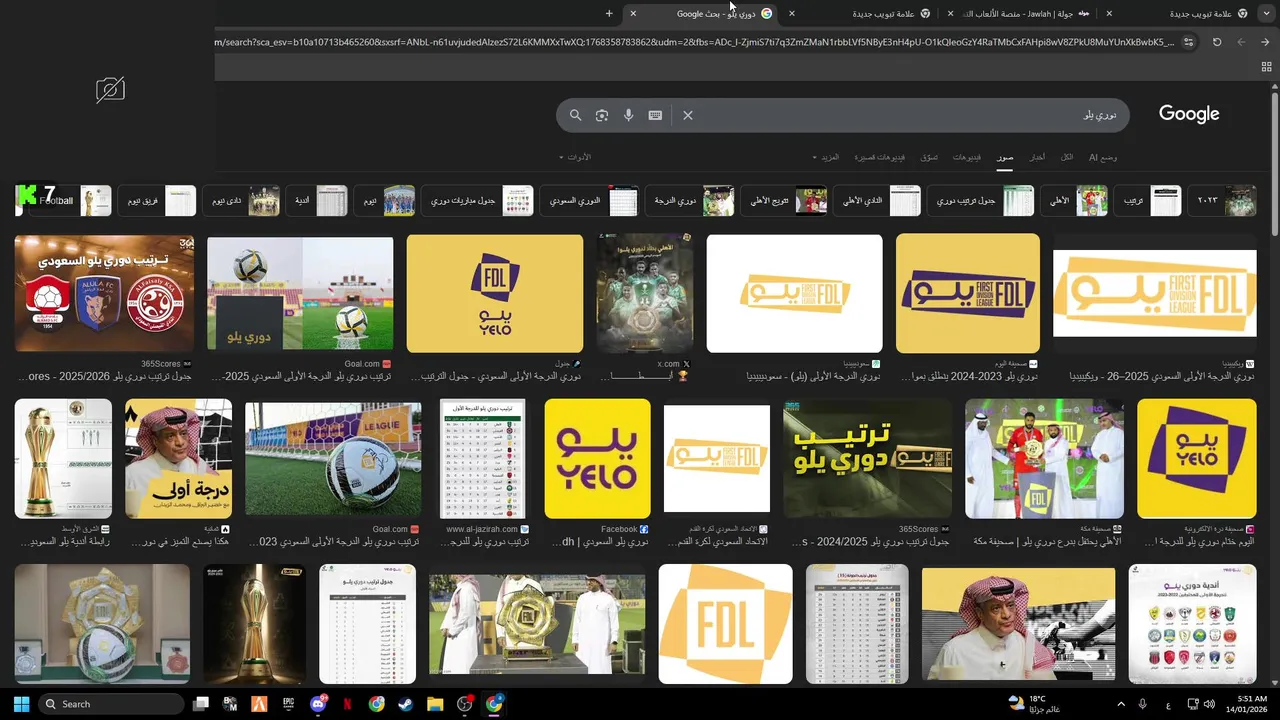Click the سعوديبيديا source link
Screen dimensions: 1280x720
click(x=862, y=364)
